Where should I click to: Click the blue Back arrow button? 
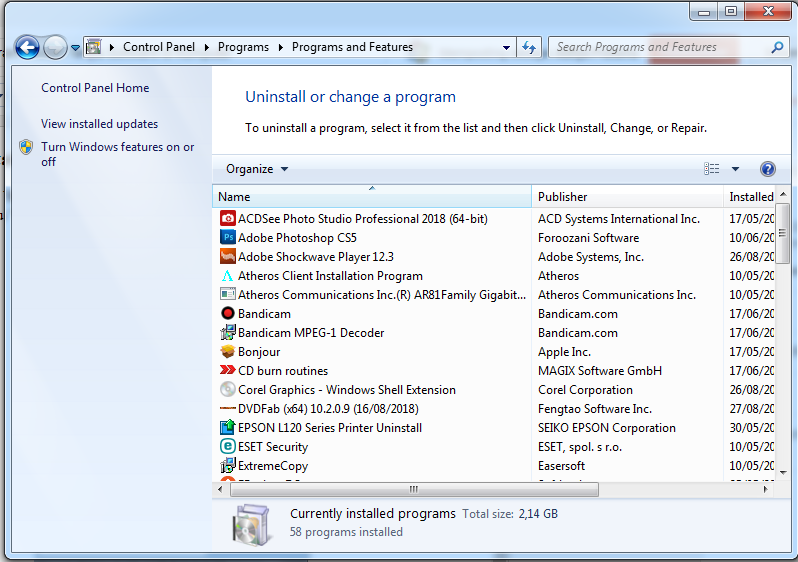click(27, 48)
